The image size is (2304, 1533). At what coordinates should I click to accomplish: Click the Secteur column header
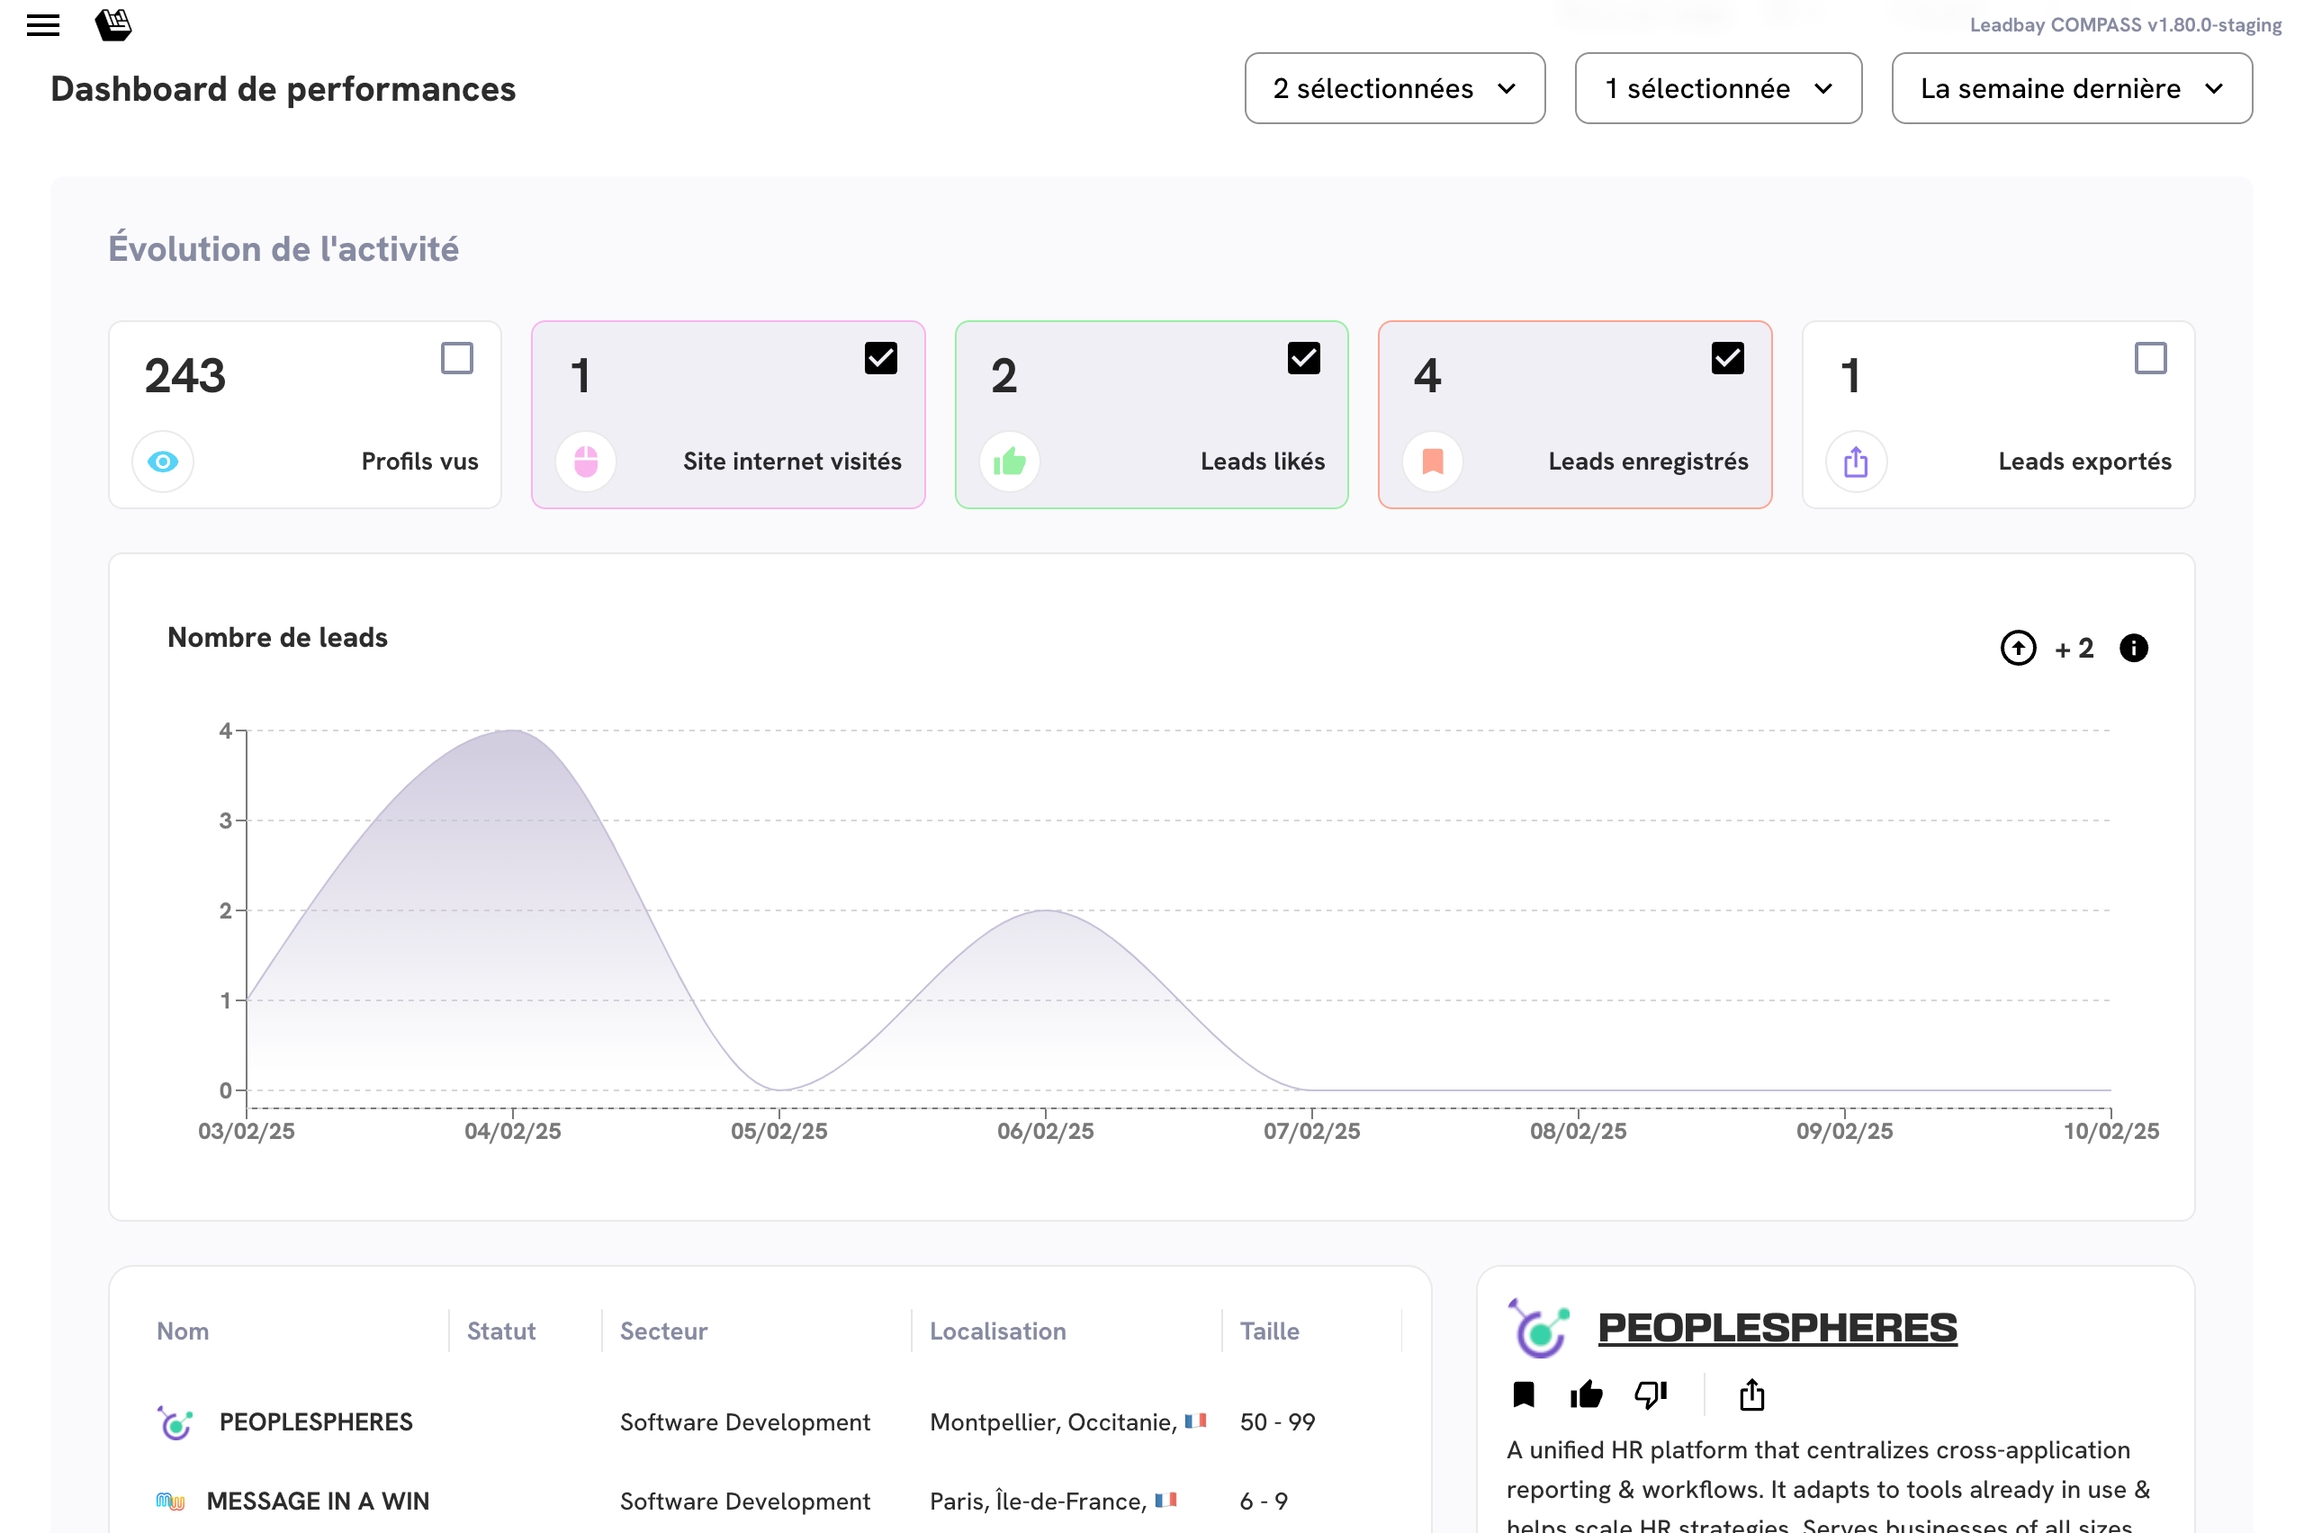click(x=663, y=1331)
